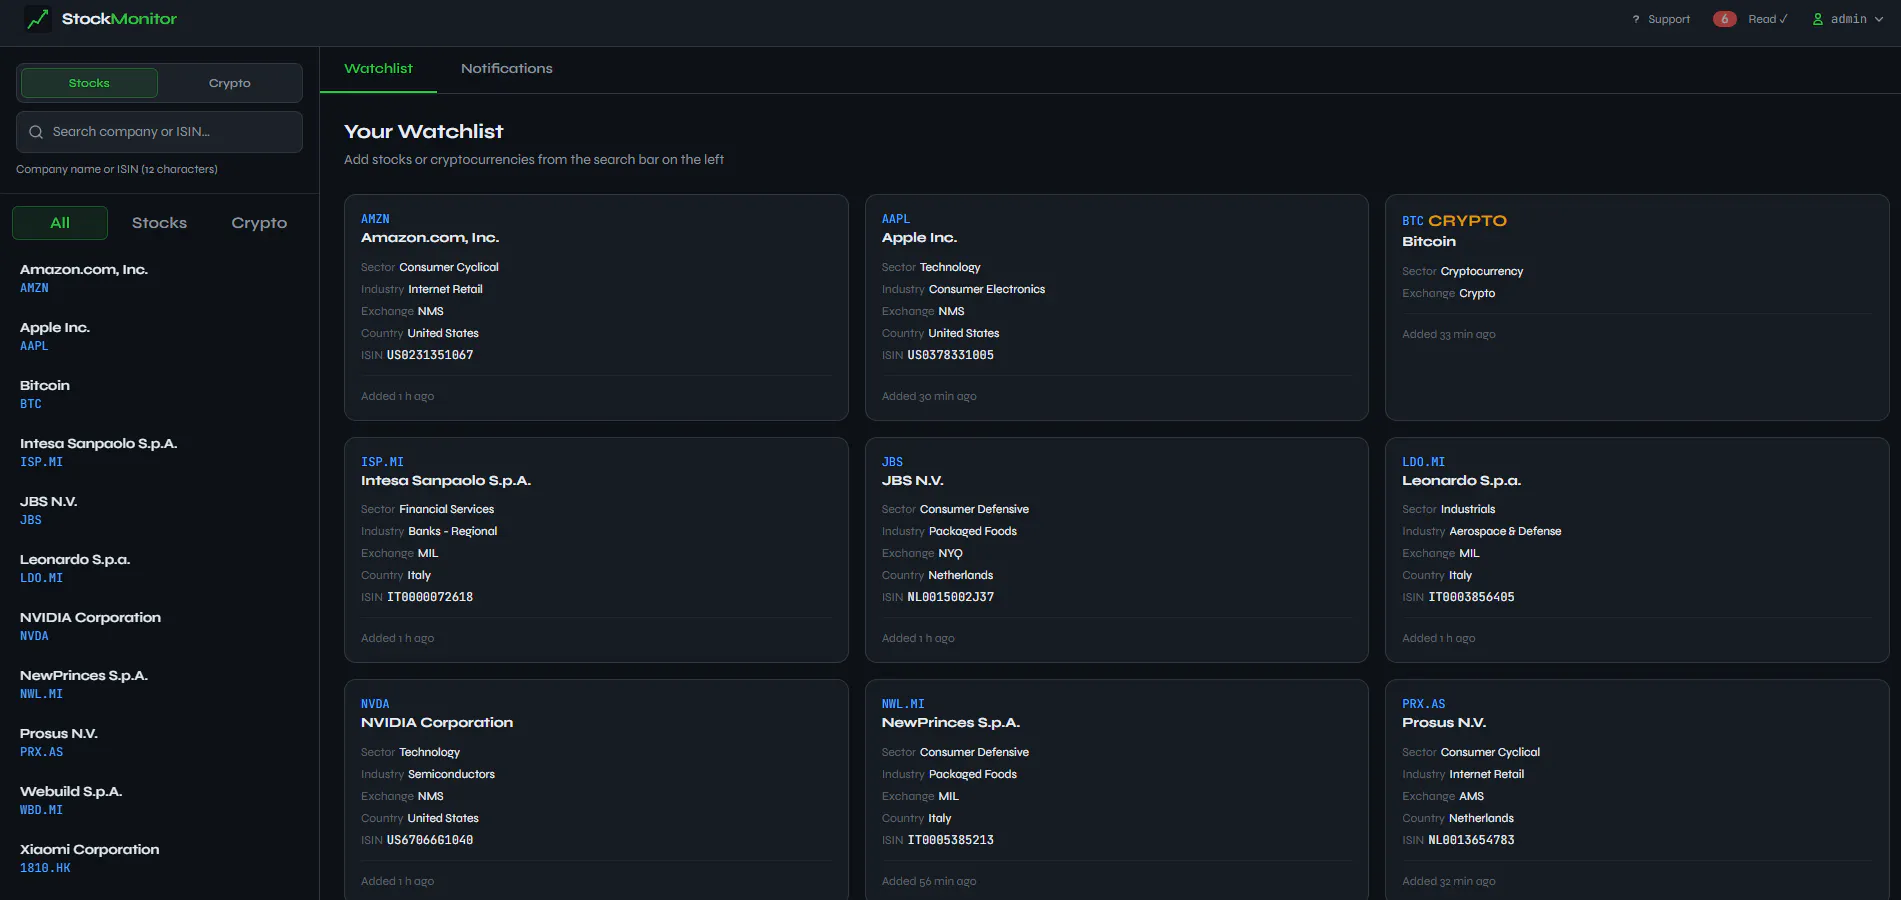
Task: Click ISIN US0231351067 on Amazon card
Action: (x=430, y=355)
